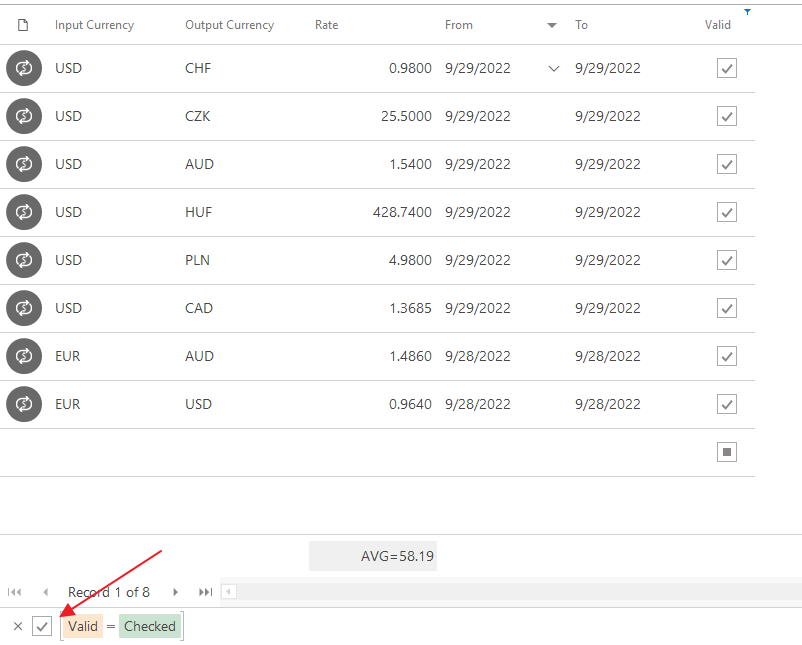Sort by Rate column header
Viewport: 802px width, 645px height.
point(327,25)
